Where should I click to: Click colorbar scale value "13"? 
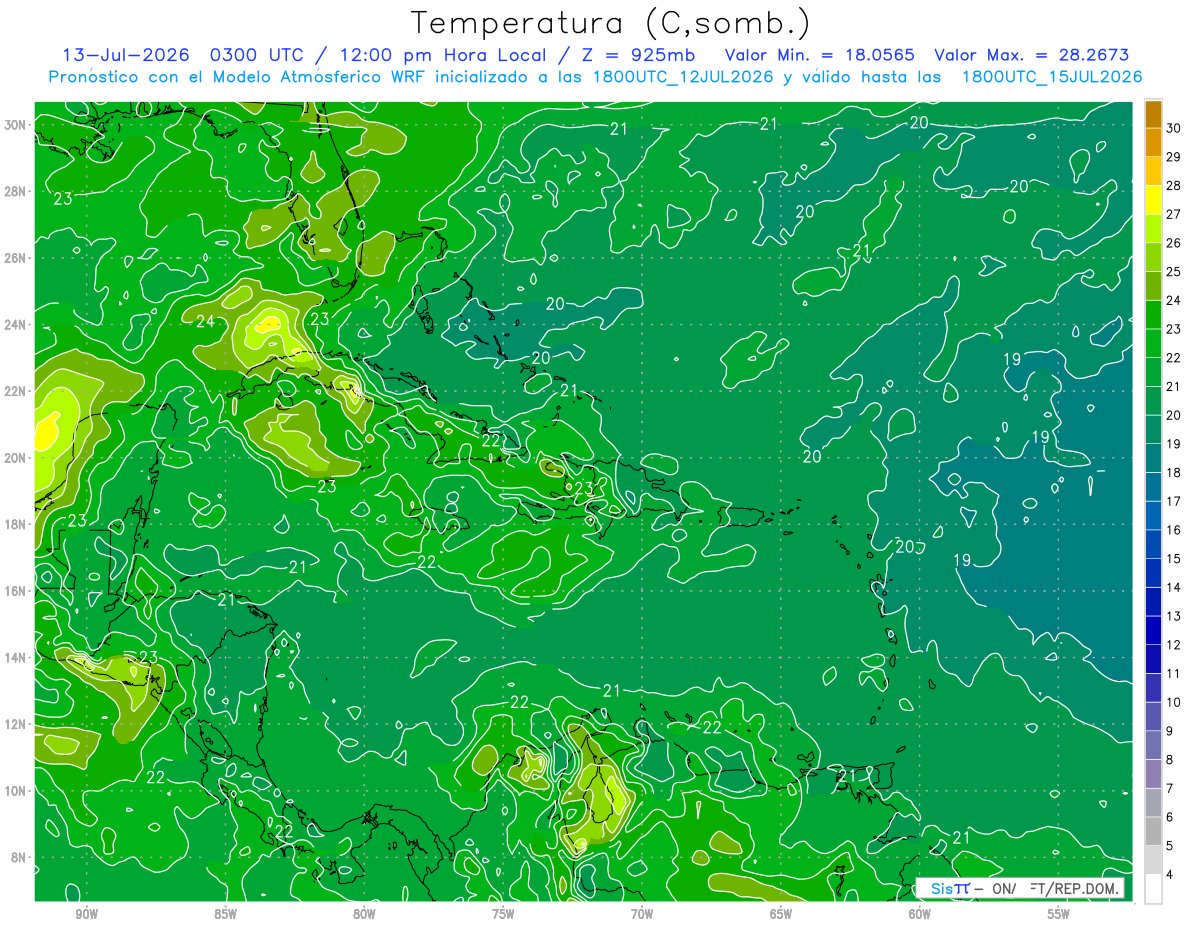coord(1173,616)
